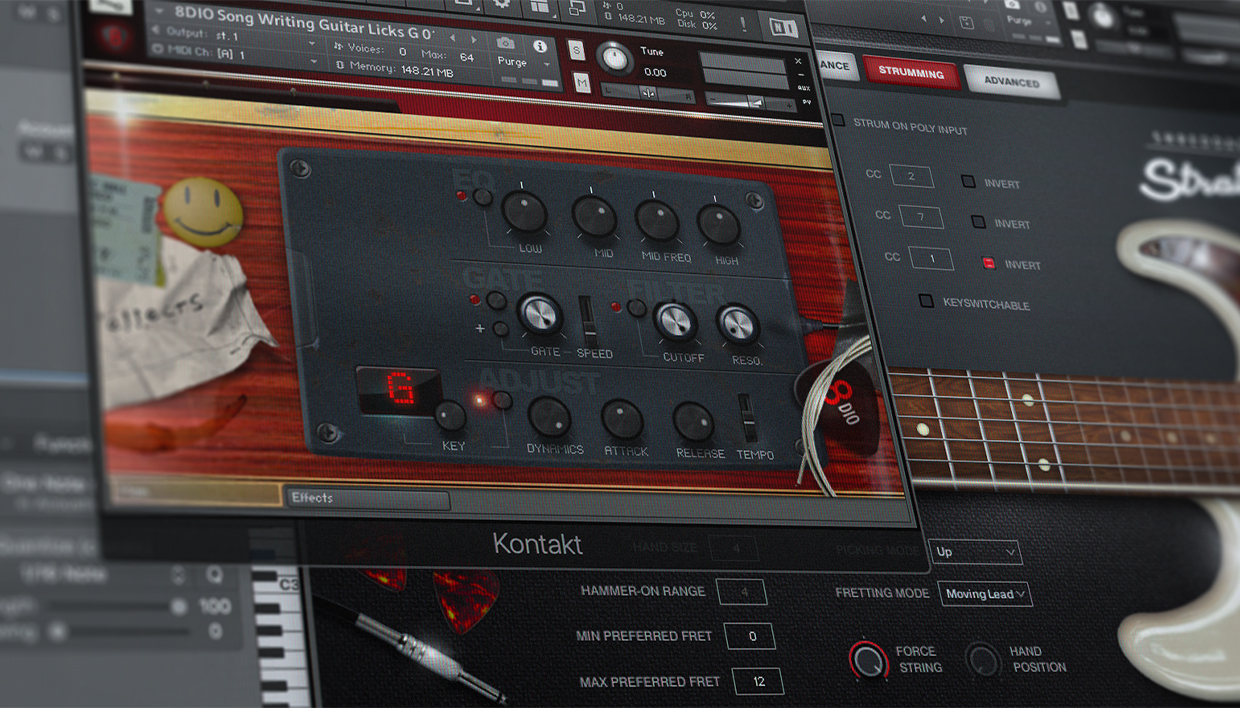Switch to the Advanced tab
Image resolution: width=1240 pixels, height=708 pixels.
(x=1012, y=82)
